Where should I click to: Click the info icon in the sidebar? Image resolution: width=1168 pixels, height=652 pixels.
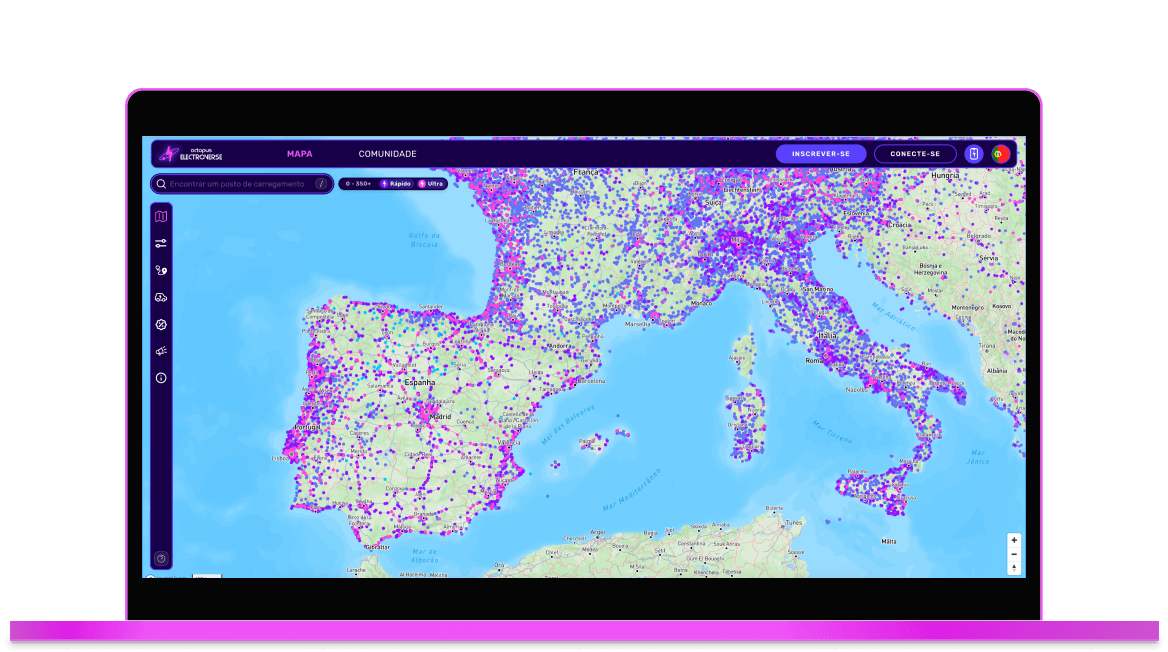coord(161,377)
